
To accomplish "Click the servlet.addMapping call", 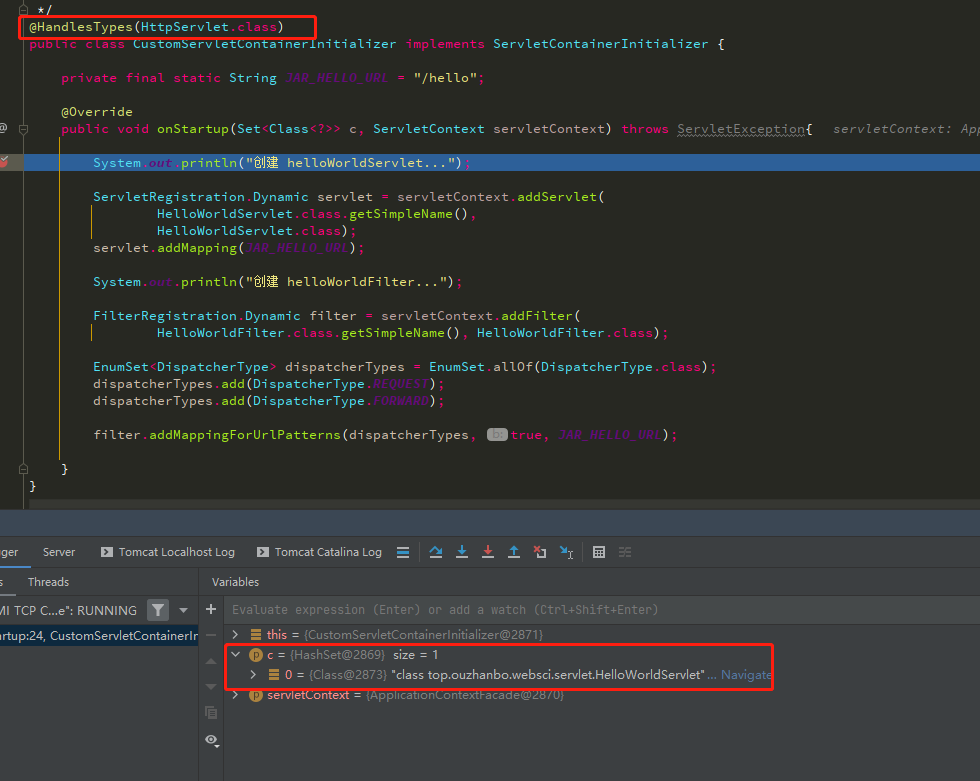I will click(x=228, y=247).
